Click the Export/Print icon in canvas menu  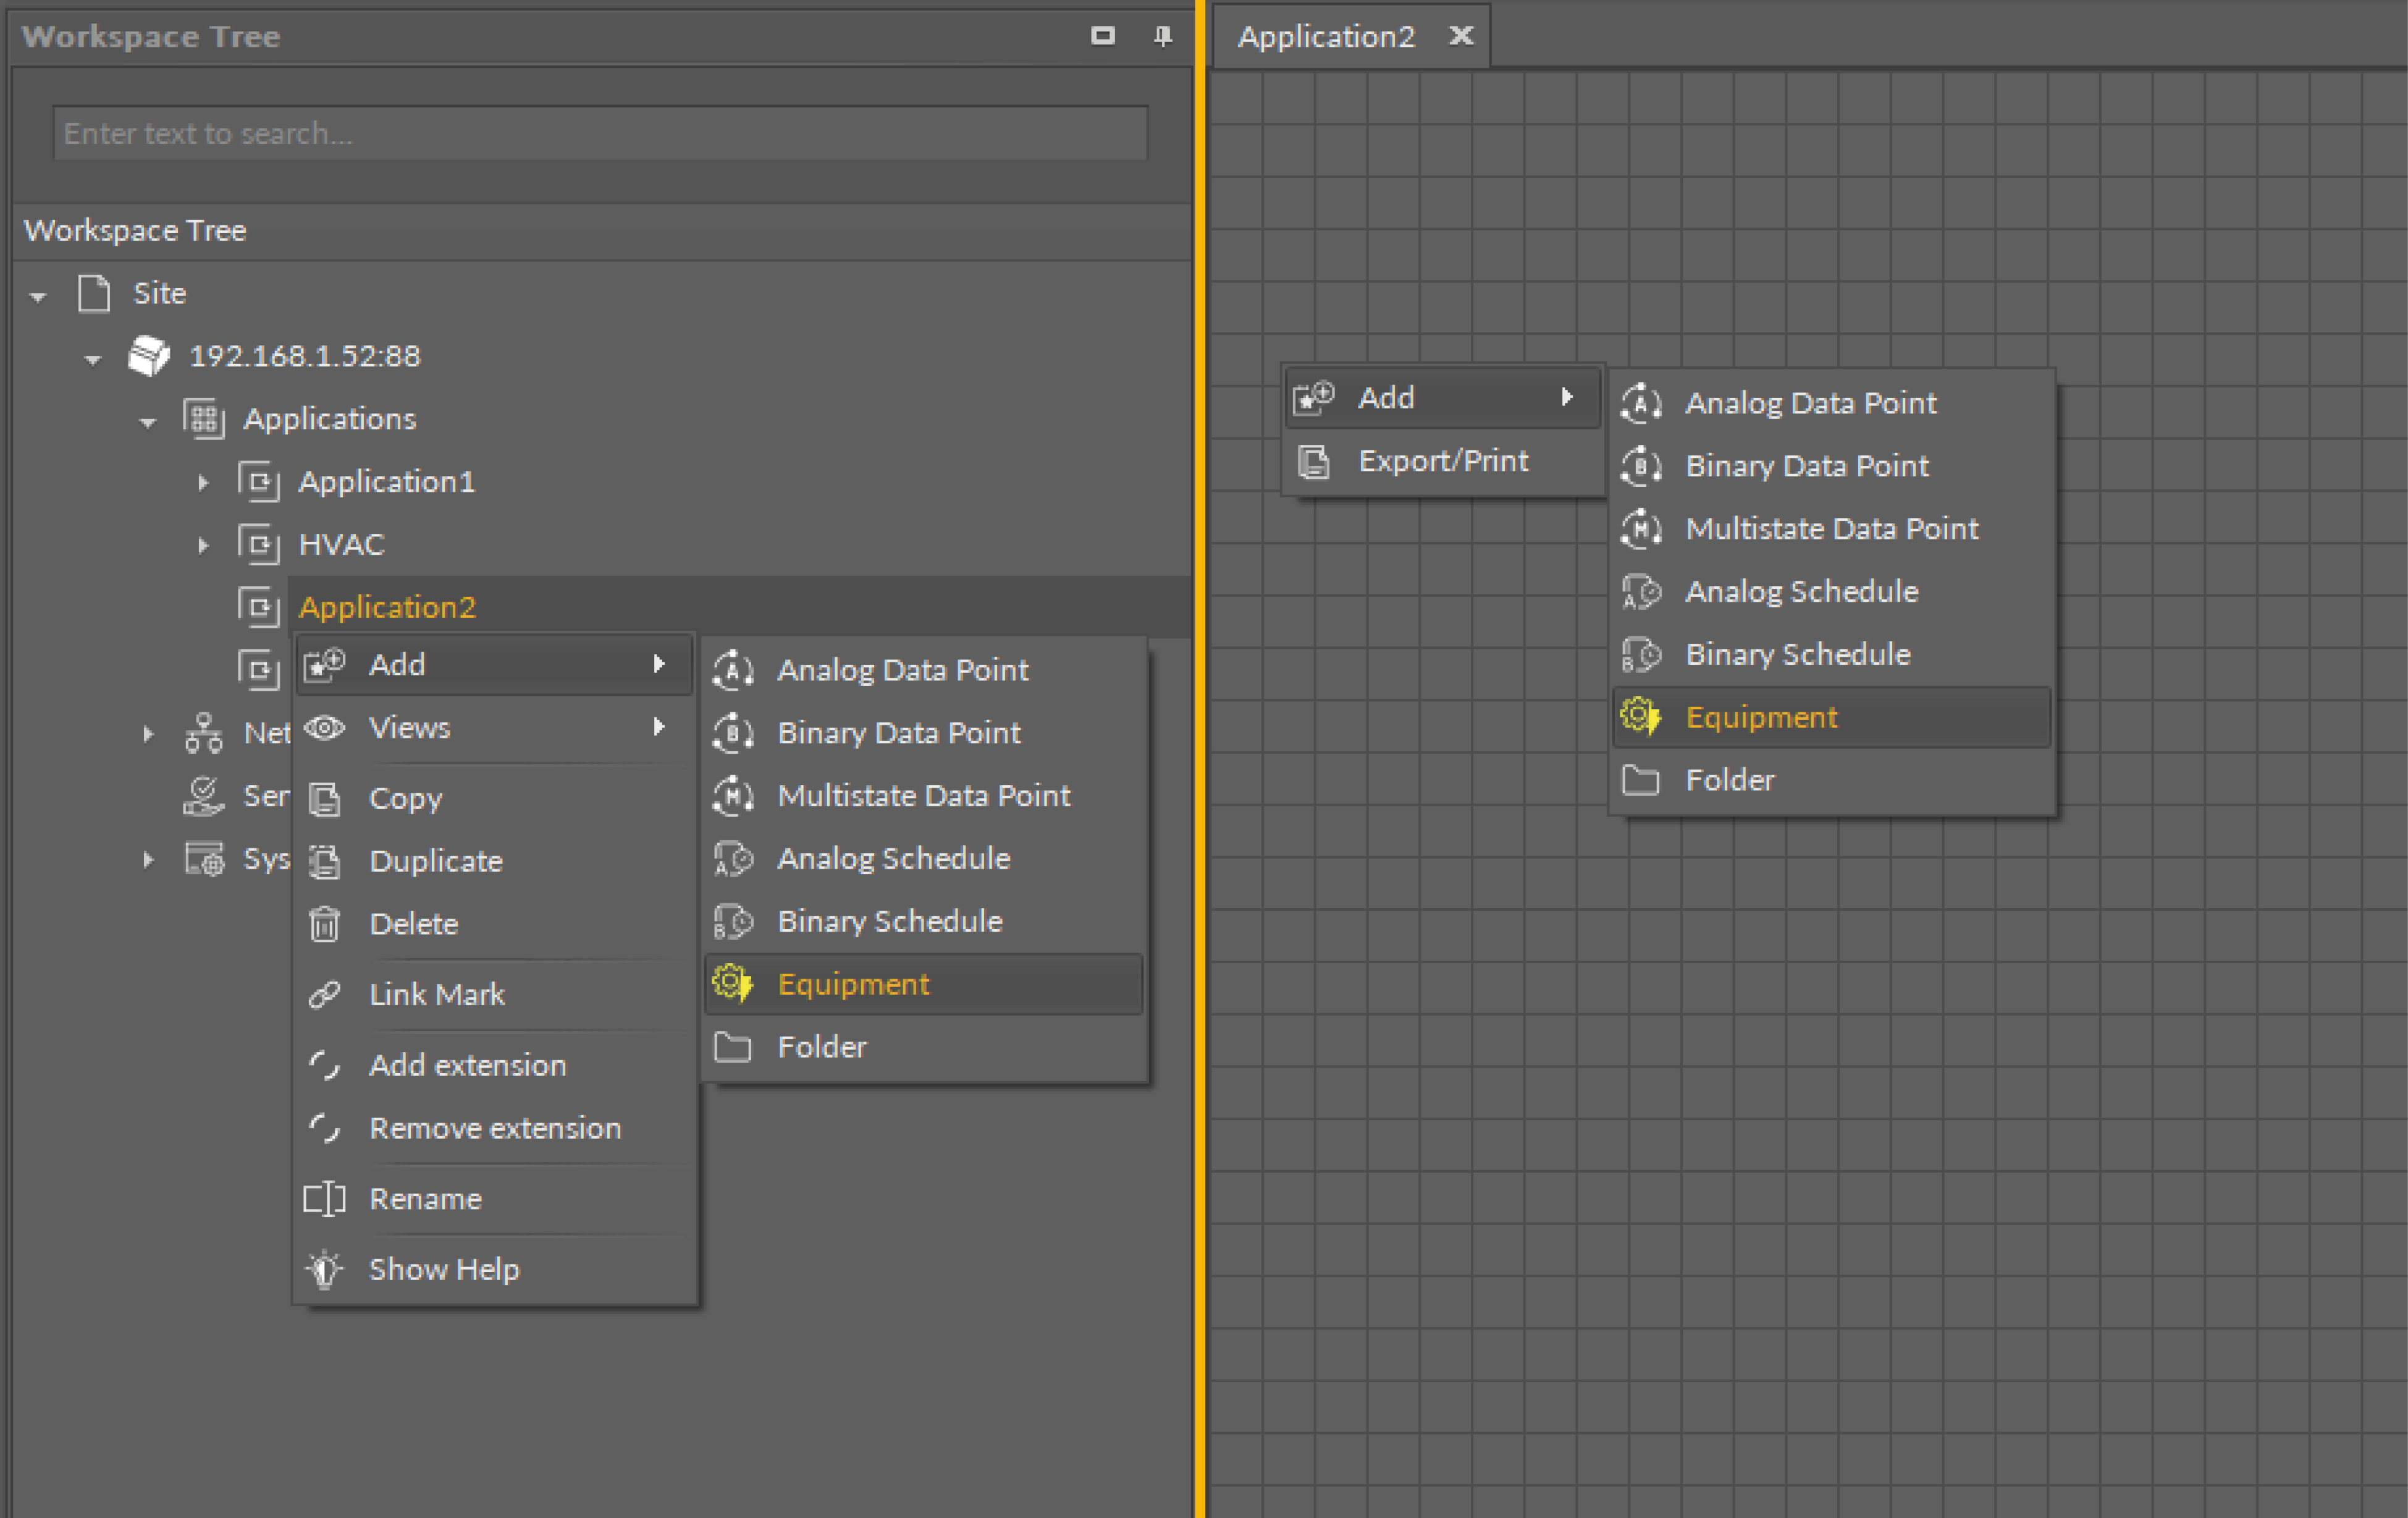pyautogui.click(x=1313, y=461)
